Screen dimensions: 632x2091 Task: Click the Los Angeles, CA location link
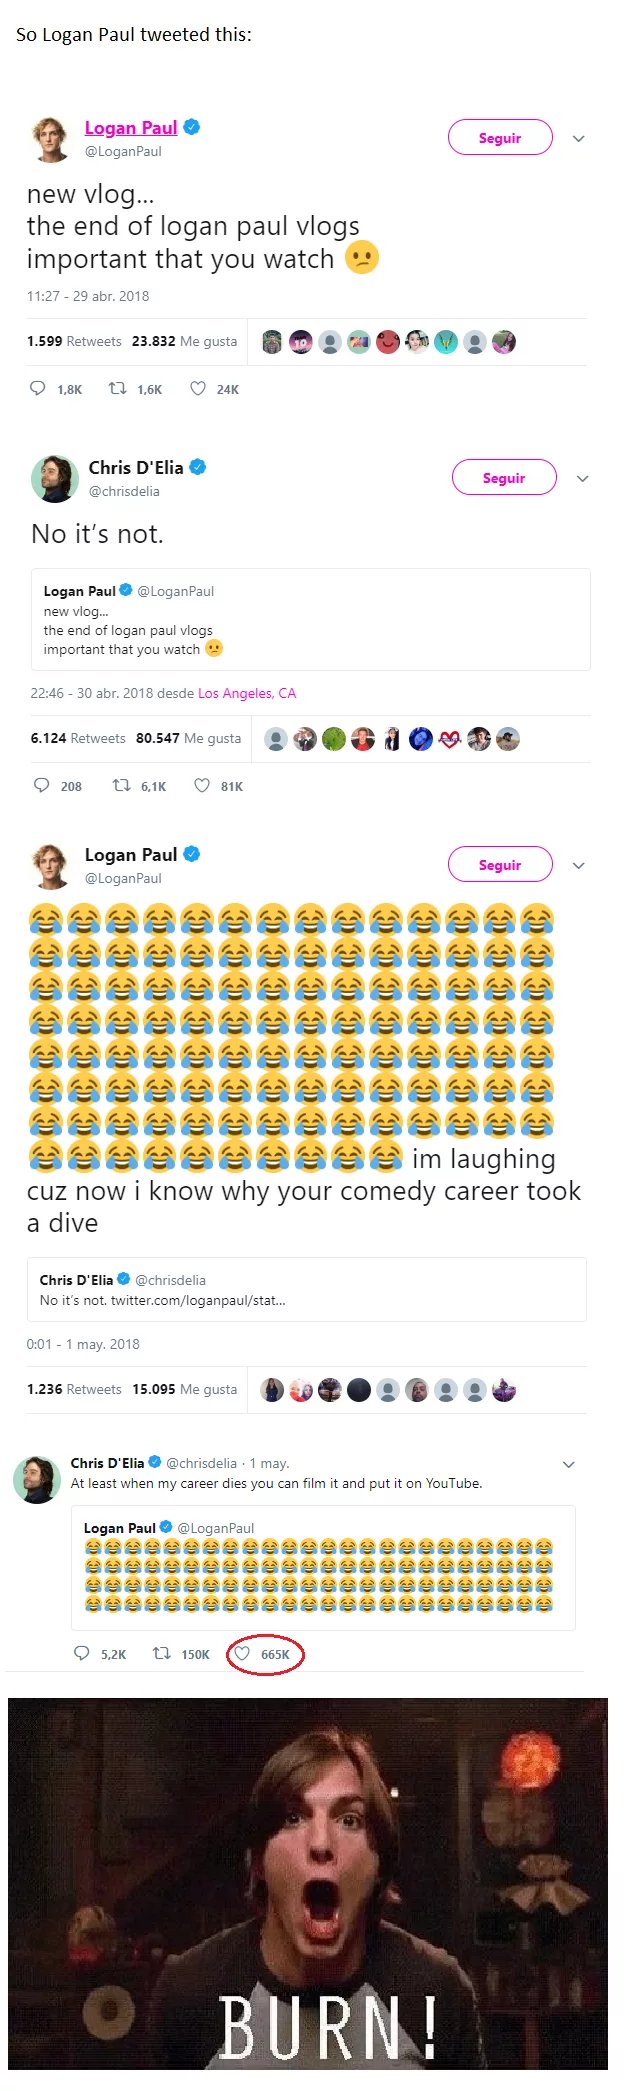pyautogui.click(x=247, y=693)
